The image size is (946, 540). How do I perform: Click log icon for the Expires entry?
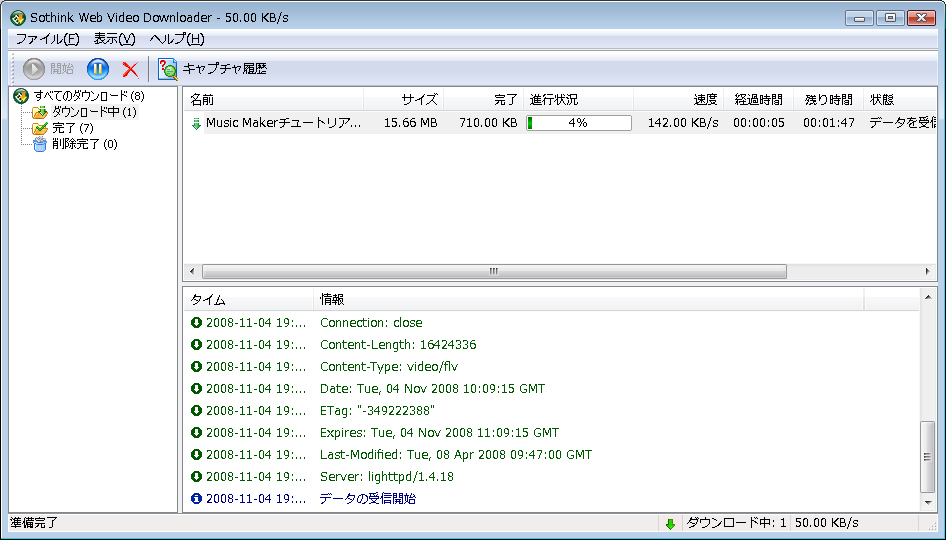[x=196, y=433]
